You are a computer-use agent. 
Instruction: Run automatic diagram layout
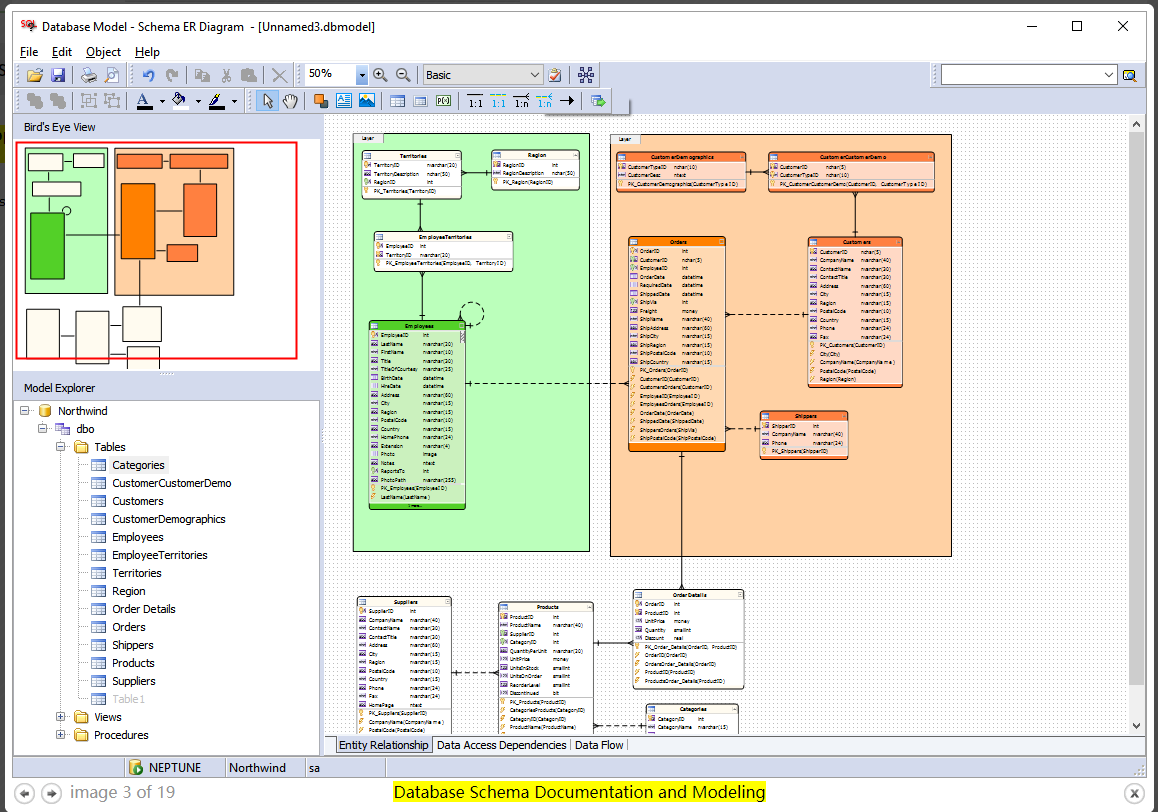[x=586, y=75]
